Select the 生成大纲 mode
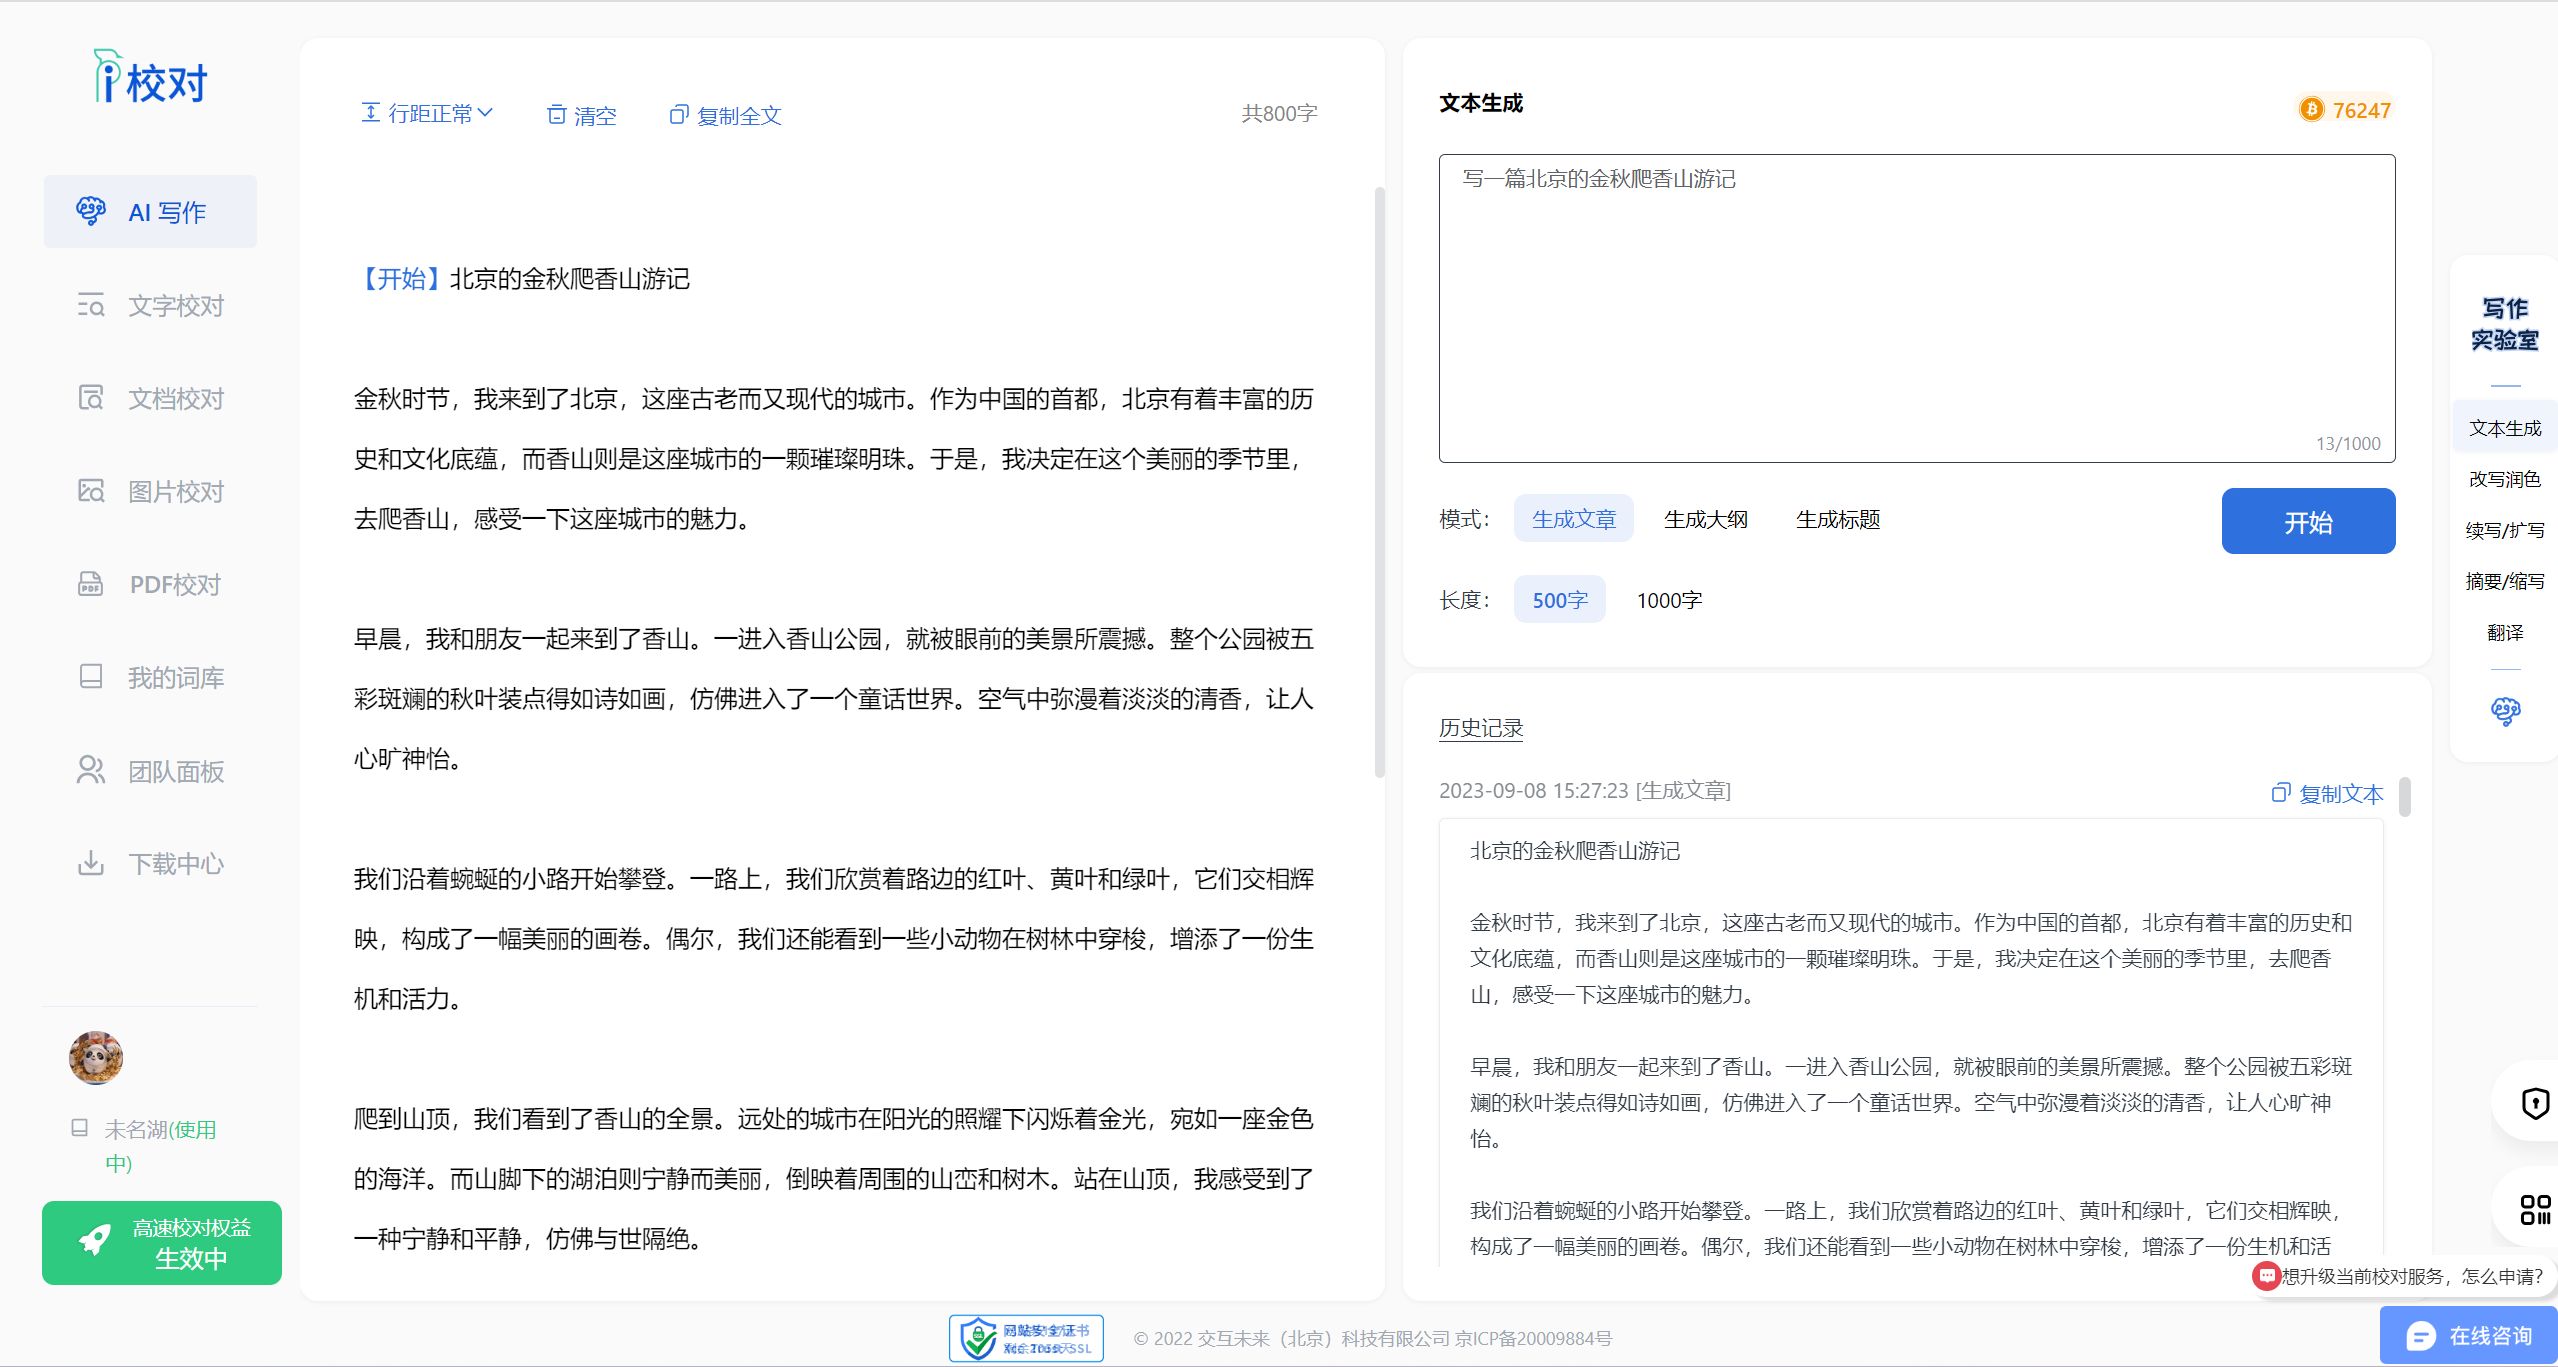The height and width of the screenshot is (1367, 2558). tap(1706, 519)
